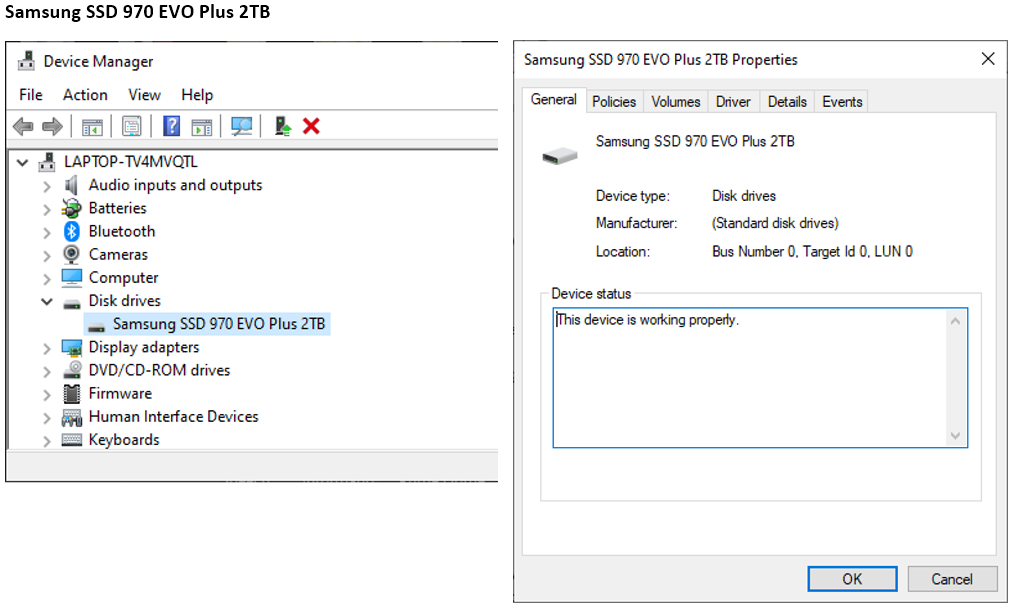Click the Human Interface Devices icon
The height and width of the screenshot is (607, 1011).
(x=72, y=417)
